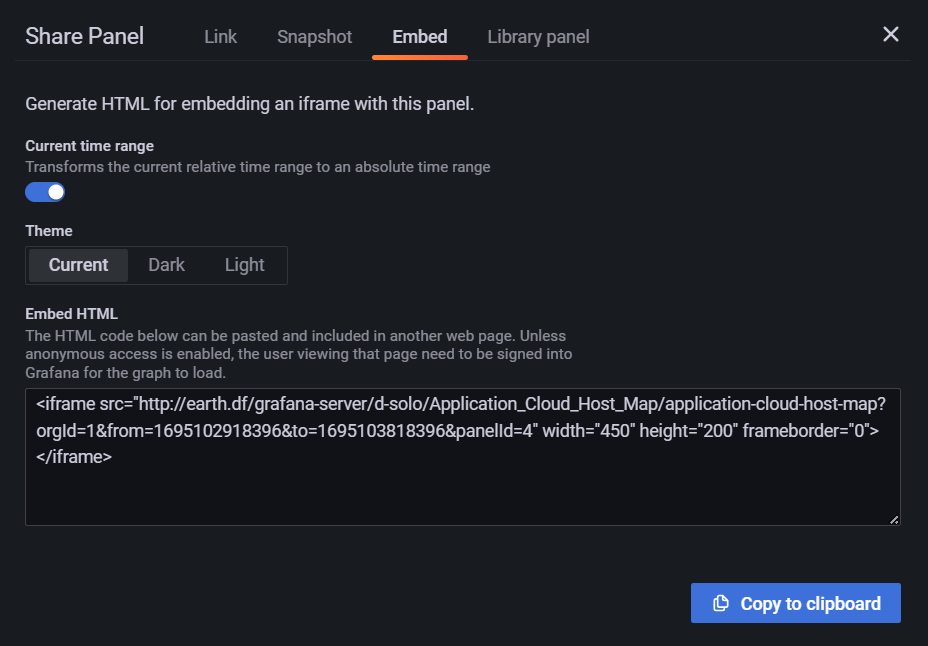Close the Share Panel dialog
The height and width of the screenshot is (646, 928).
pos(891,35)
